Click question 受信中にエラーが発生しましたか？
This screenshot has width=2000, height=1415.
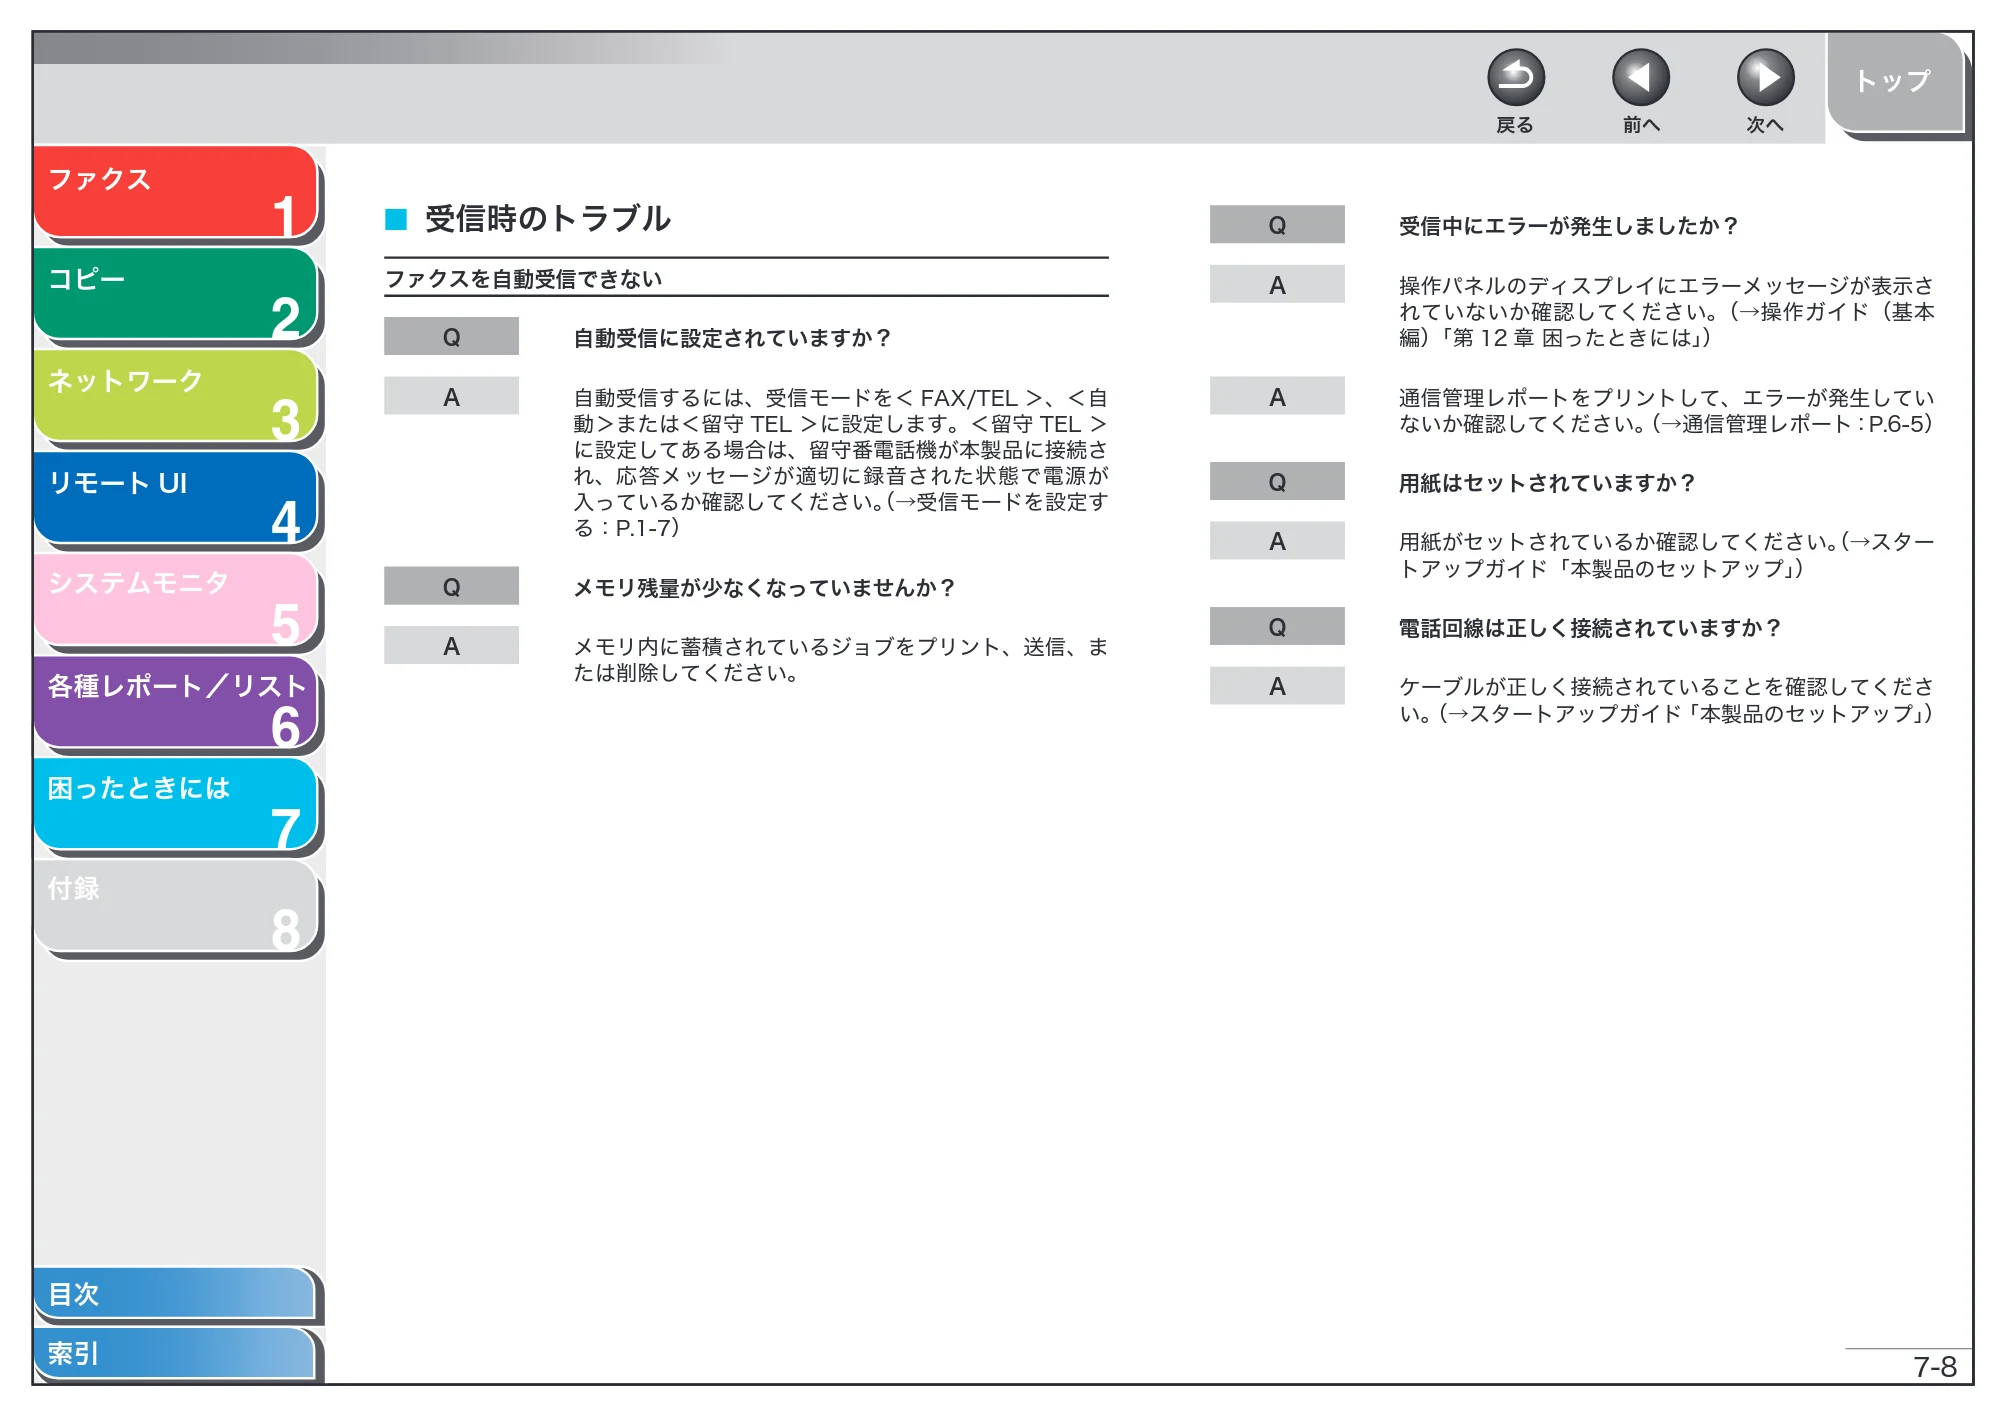[x=1568, y=226]
